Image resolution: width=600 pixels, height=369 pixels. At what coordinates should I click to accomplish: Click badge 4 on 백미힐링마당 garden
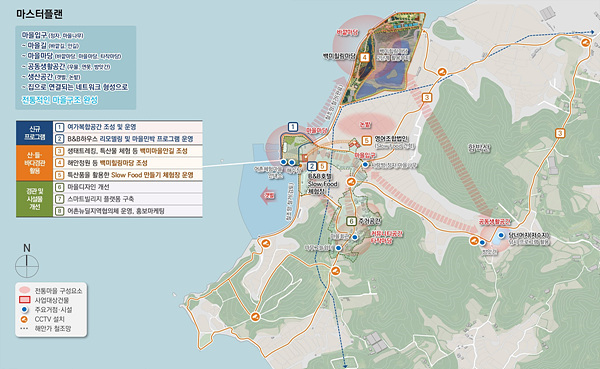coord(365,57)
